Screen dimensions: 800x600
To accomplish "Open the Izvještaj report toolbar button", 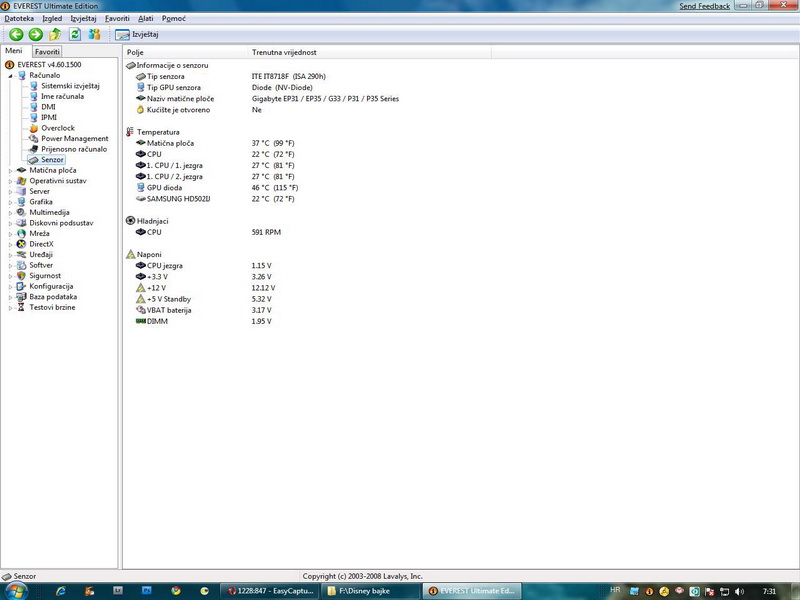I will click(137, 34).
